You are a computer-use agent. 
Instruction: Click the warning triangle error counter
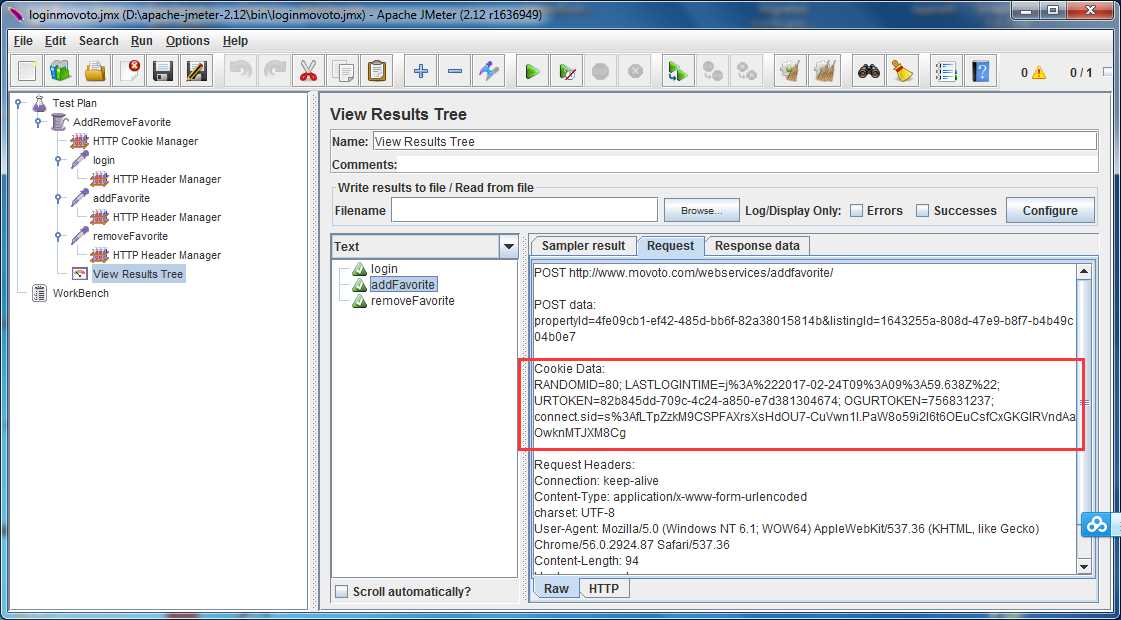[1037, 72]
